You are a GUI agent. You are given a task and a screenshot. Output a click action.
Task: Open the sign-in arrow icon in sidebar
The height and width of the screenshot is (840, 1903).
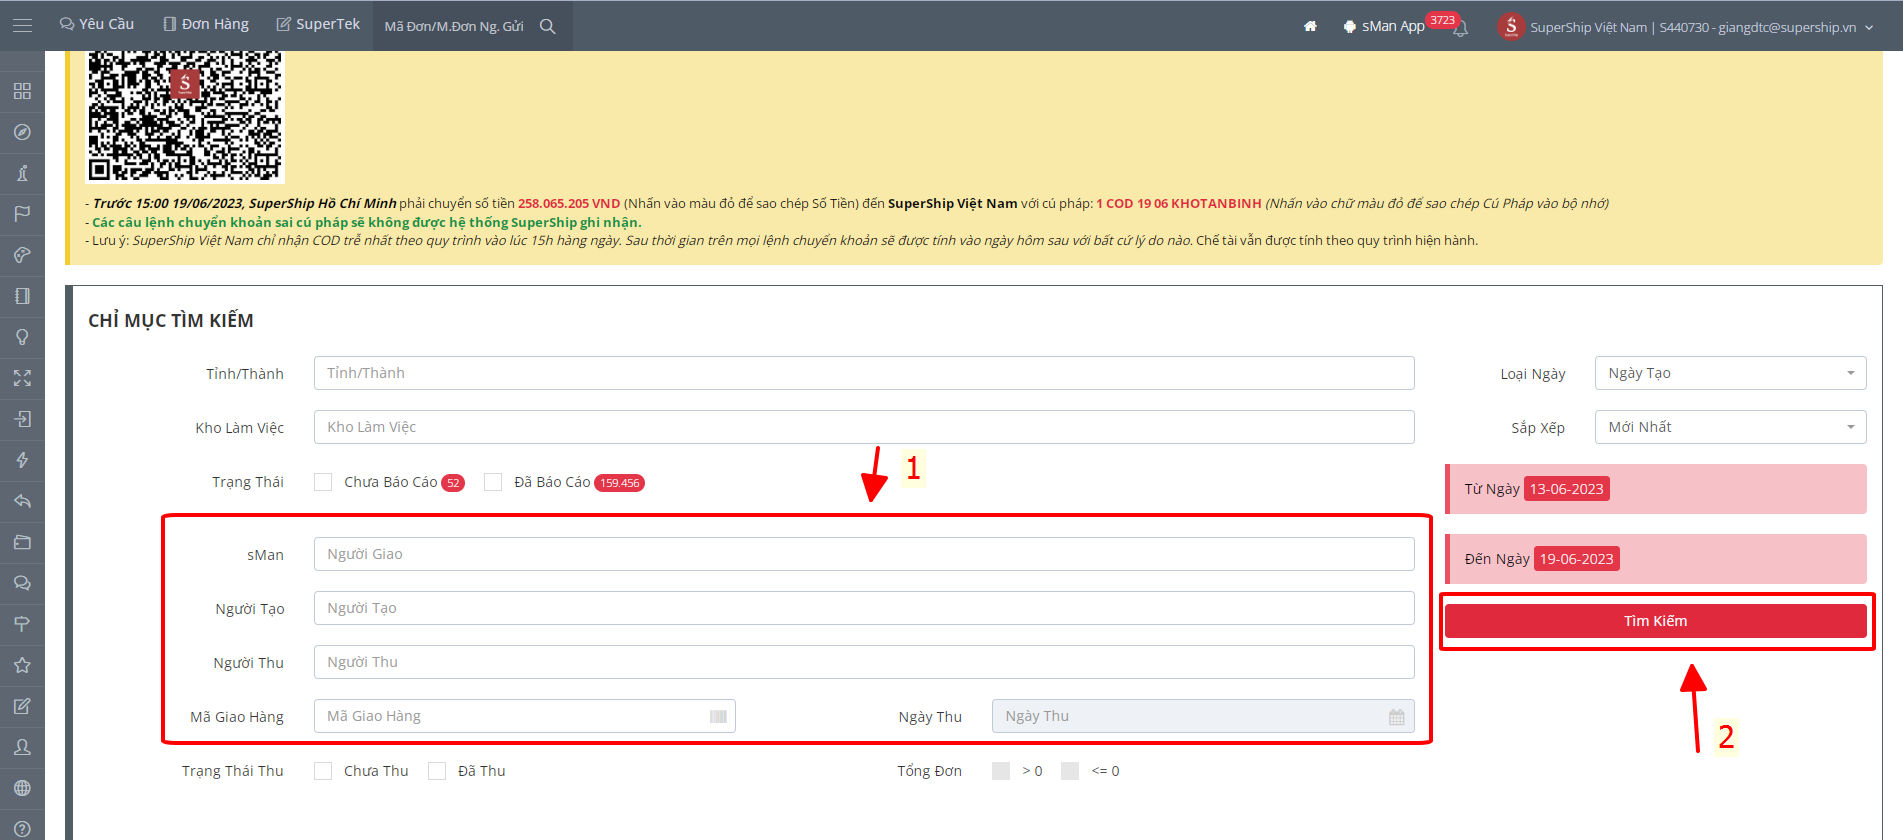click(x=22, y=419)
